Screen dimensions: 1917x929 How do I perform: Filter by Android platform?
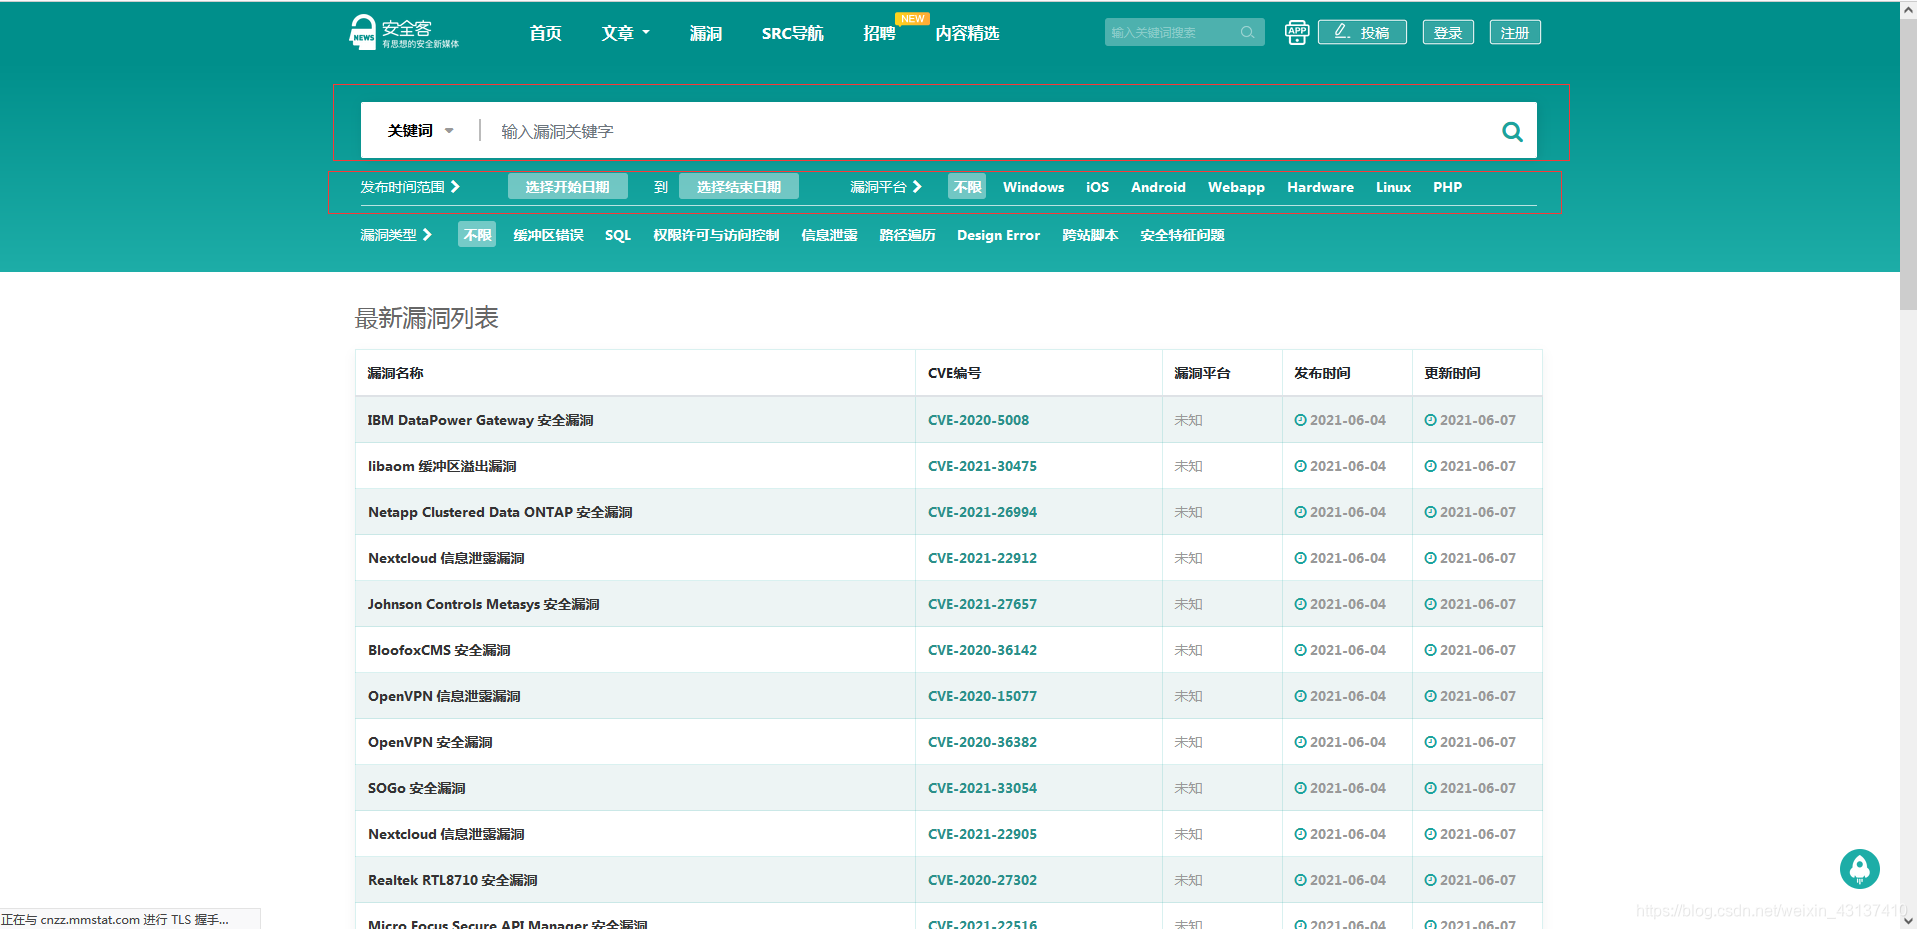[x=1158, y=187]
